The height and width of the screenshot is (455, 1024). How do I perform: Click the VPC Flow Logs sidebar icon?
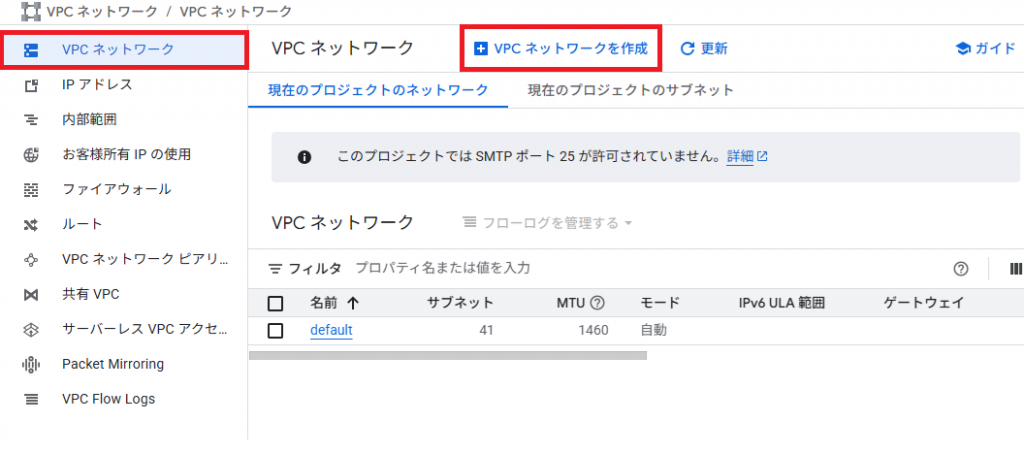click(x=31, y=399)
